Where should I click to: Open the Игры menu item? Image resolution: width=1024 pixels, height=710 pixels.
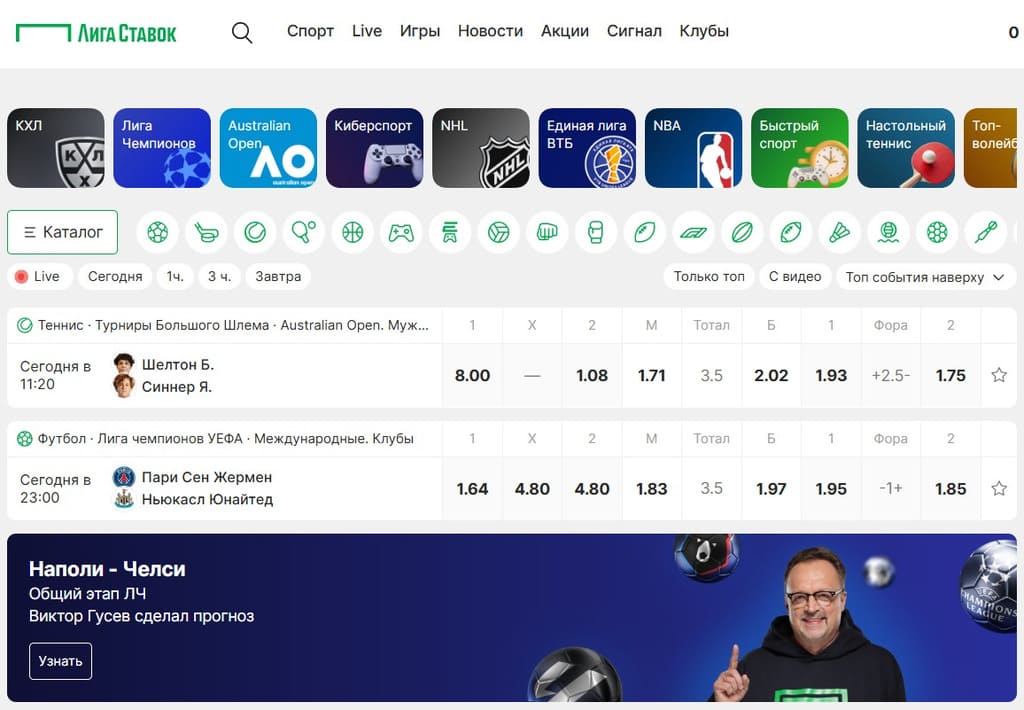420,31
